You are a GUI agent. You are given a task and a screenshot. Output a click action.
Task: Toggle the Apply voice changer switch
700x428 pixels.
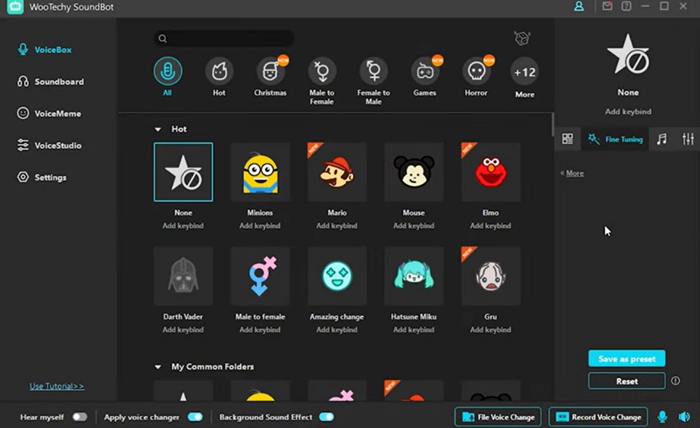[195, 417]
